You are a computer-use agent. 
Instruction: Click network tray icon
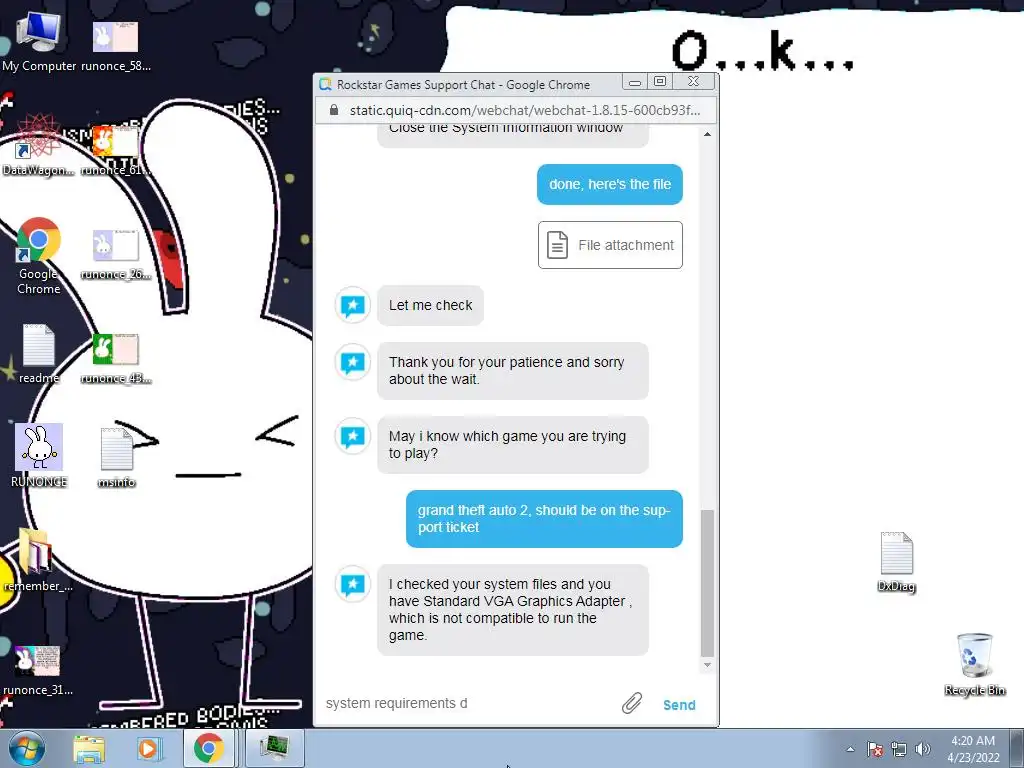(x=899, y=749)
